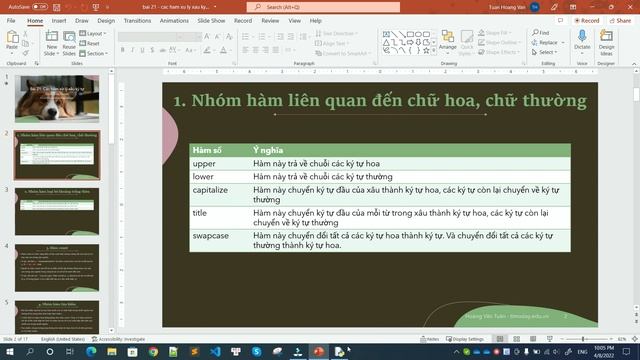Click the slide title text
640x360 pixels.
[x=380, y=100]
